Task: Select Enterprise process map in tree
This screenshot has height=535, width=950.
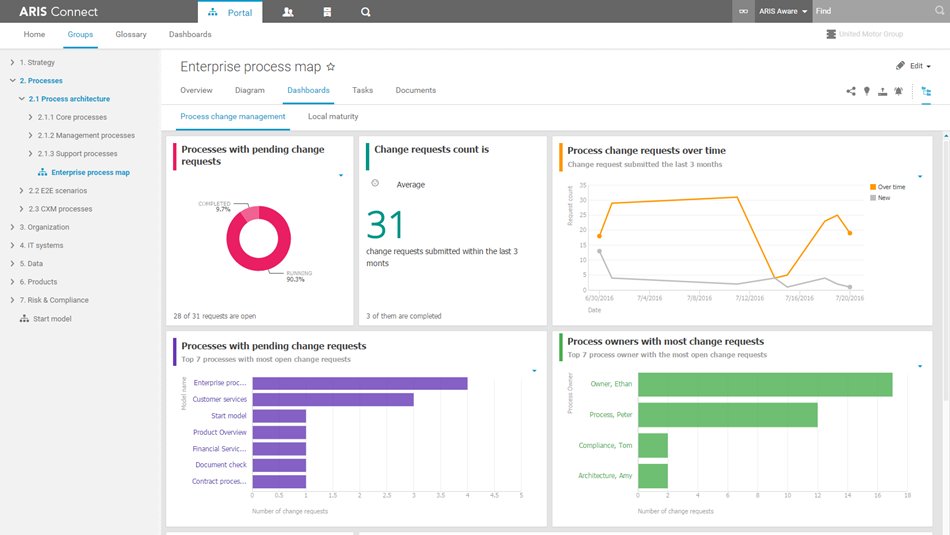Action: (x=90, y=172)
